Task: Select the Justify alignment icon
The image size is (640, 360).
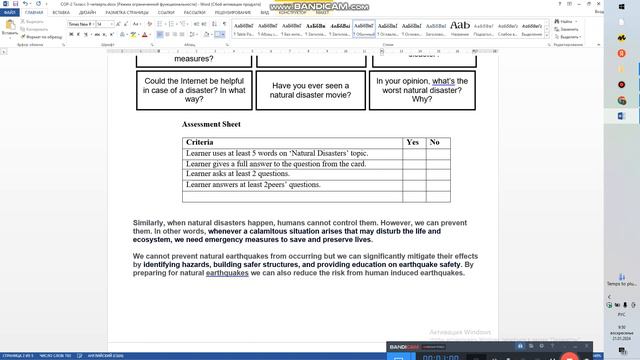Action: 182,35
